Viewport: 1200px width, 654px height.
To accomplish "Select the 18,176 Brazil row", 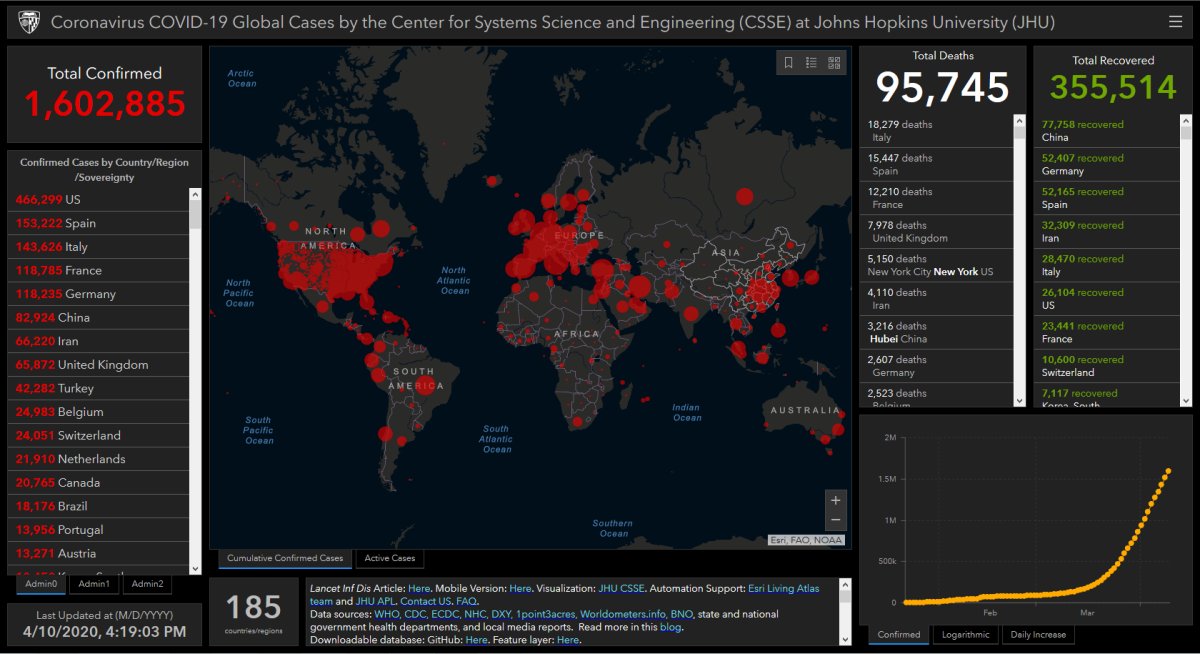I will click(x=98, y=507).
